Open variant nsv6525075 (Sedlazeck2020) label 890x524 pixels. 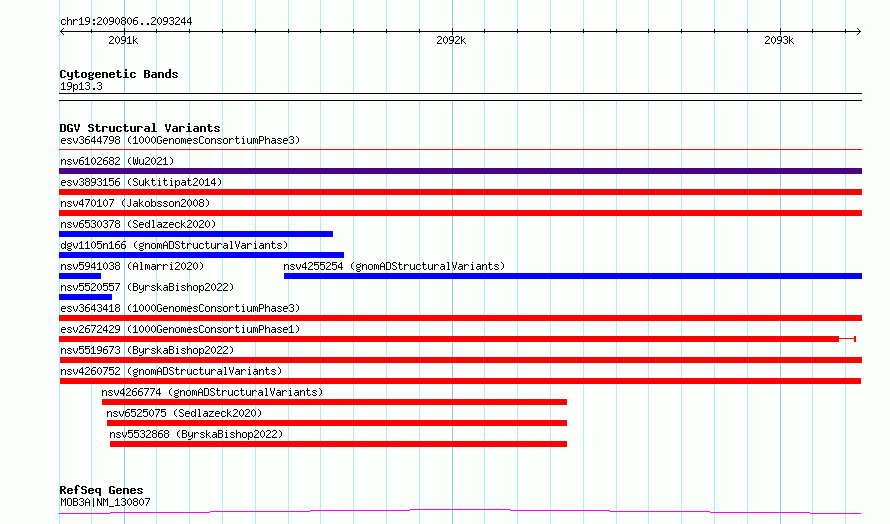tap(184, 413)
